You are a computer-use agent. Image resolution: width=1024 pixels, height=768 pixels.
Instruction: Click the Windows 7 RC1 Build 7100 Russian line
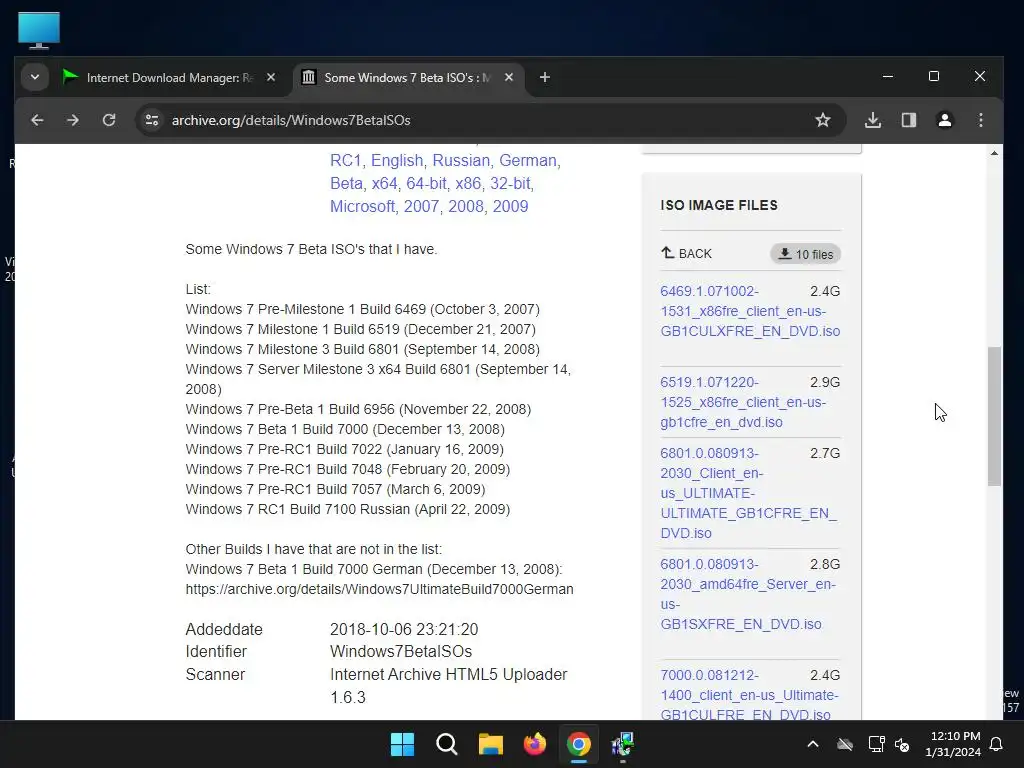[347, 509]
